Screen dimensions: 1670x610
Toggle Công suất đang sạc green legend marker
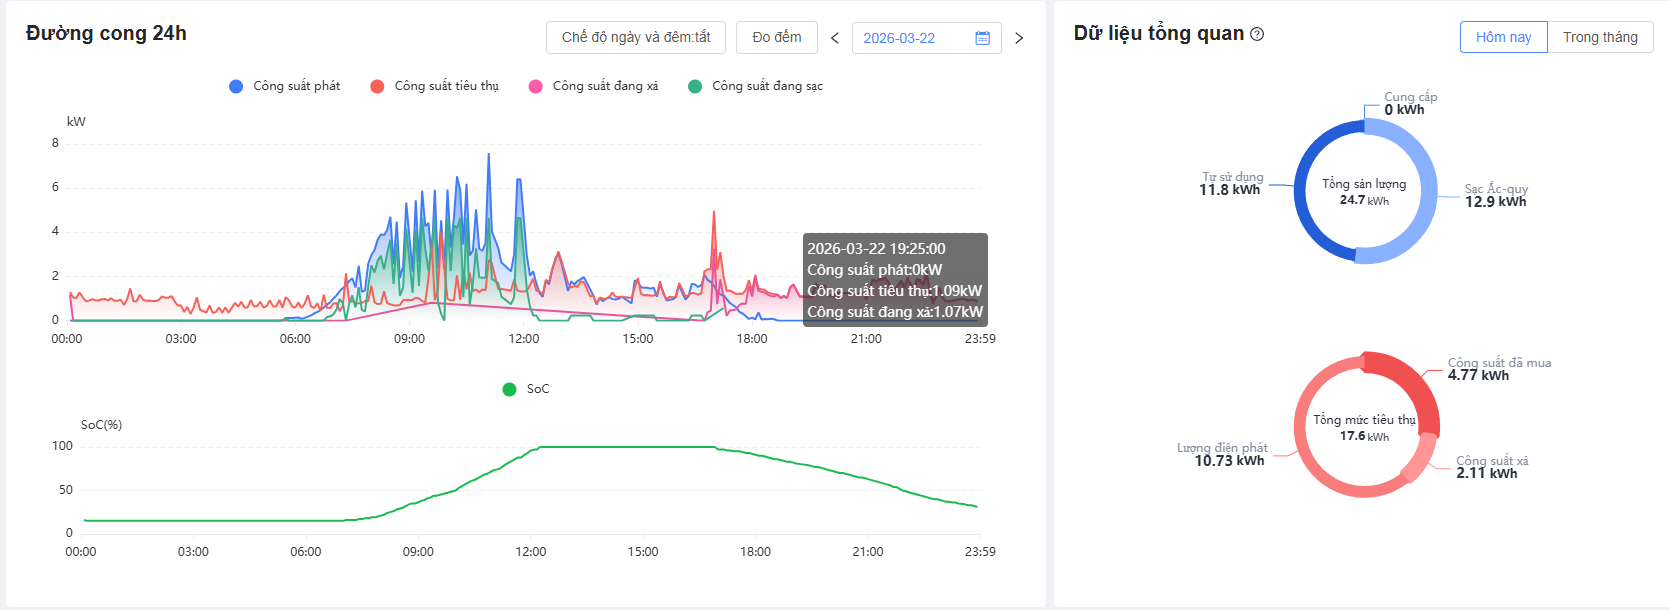pyautogui.click(x=695, y=86)
